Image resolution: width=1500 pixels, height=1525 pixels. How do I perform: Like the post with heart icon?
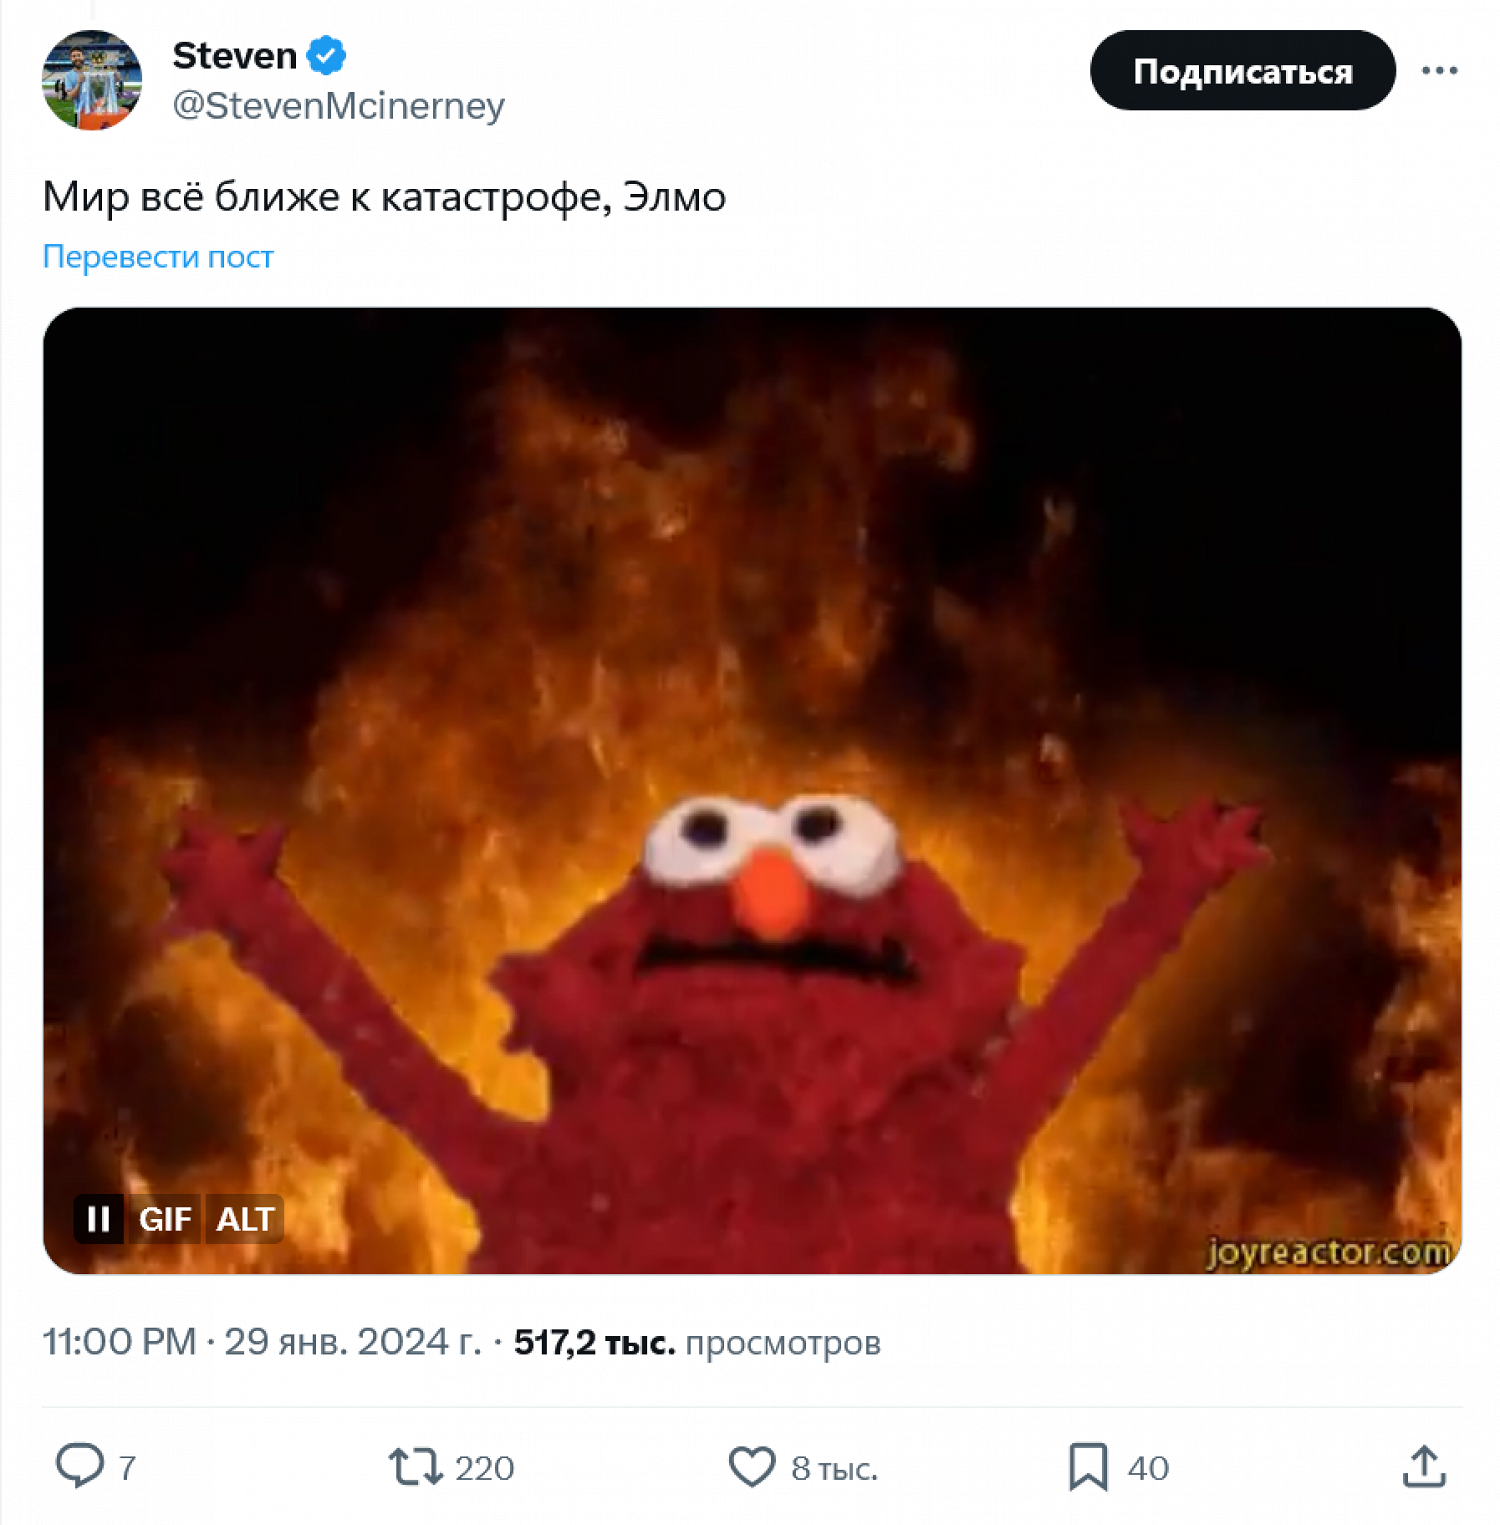click(x=752, y=1466)
